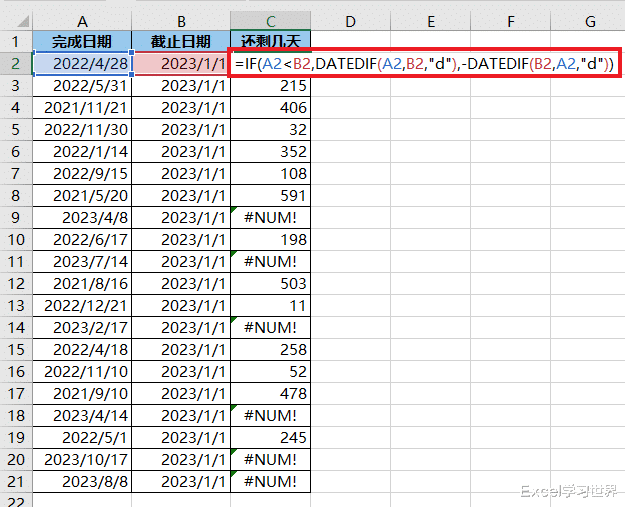
Task: Select cell with date 2022/4/18
Action: 82,350
